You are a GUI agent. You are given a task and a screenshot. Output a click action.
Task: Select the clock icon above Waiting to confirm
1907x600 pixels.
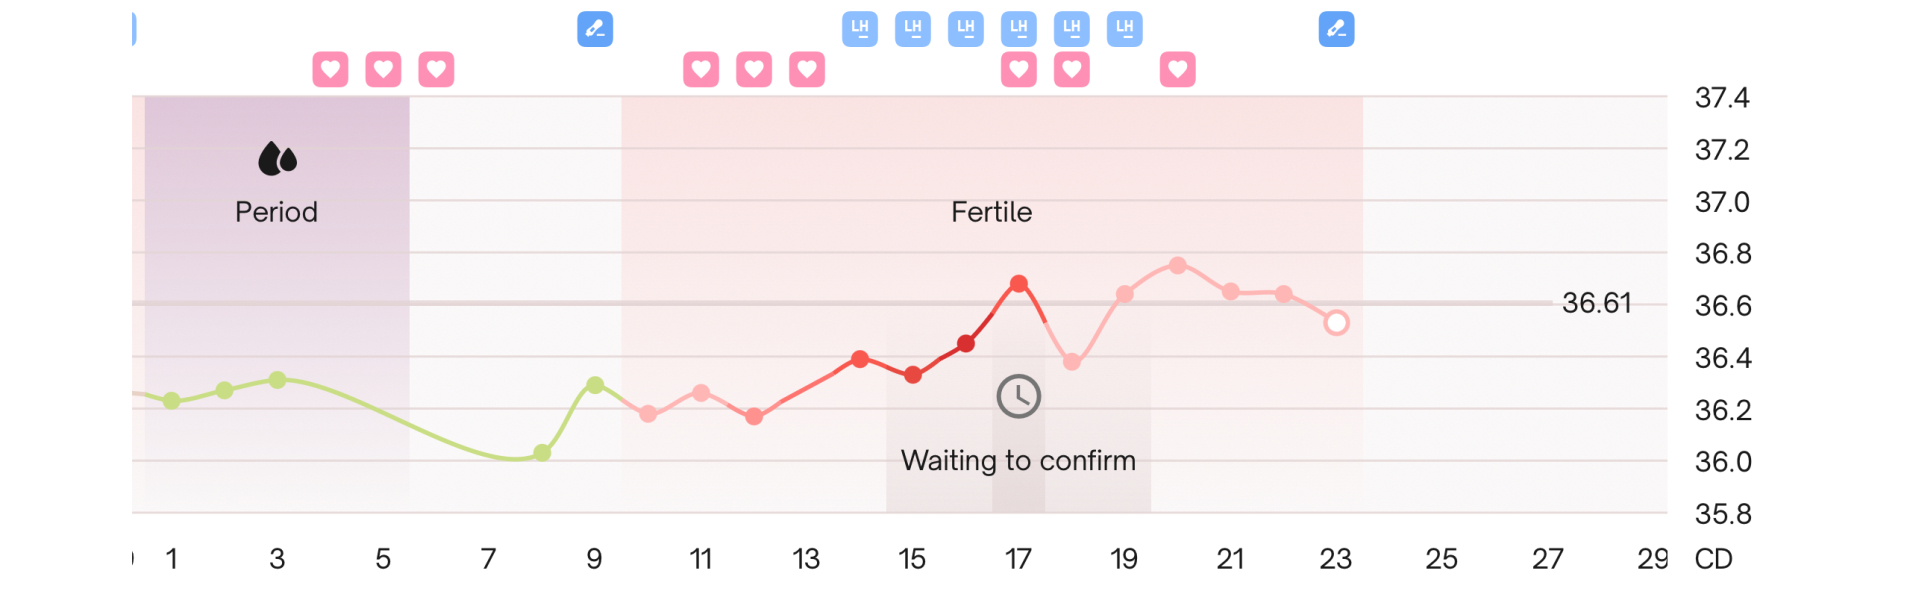(1017, 395)
